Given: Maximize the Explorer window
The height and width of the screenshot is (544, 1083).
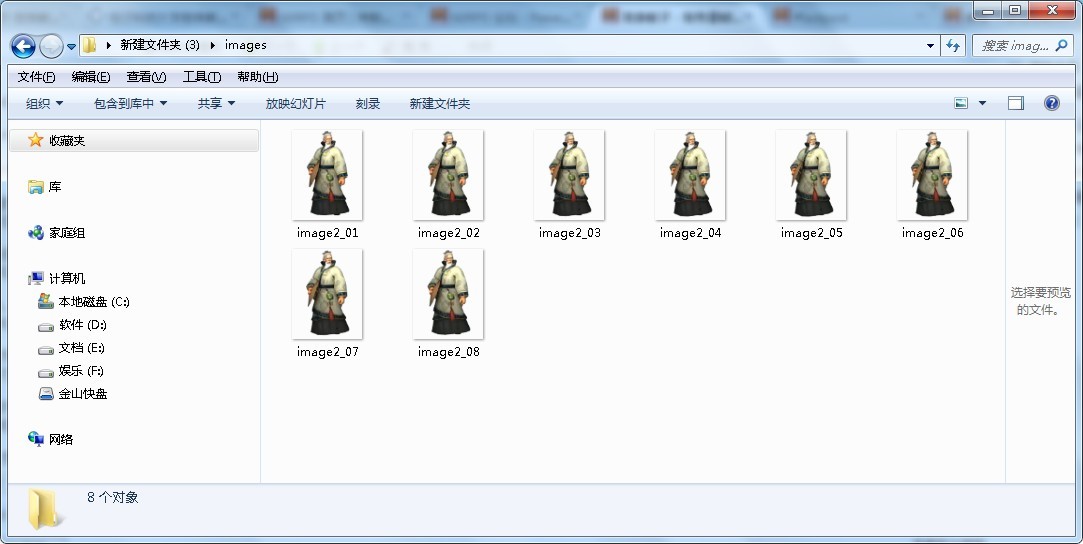Looking at the screenshot, I should (1015, 10).
